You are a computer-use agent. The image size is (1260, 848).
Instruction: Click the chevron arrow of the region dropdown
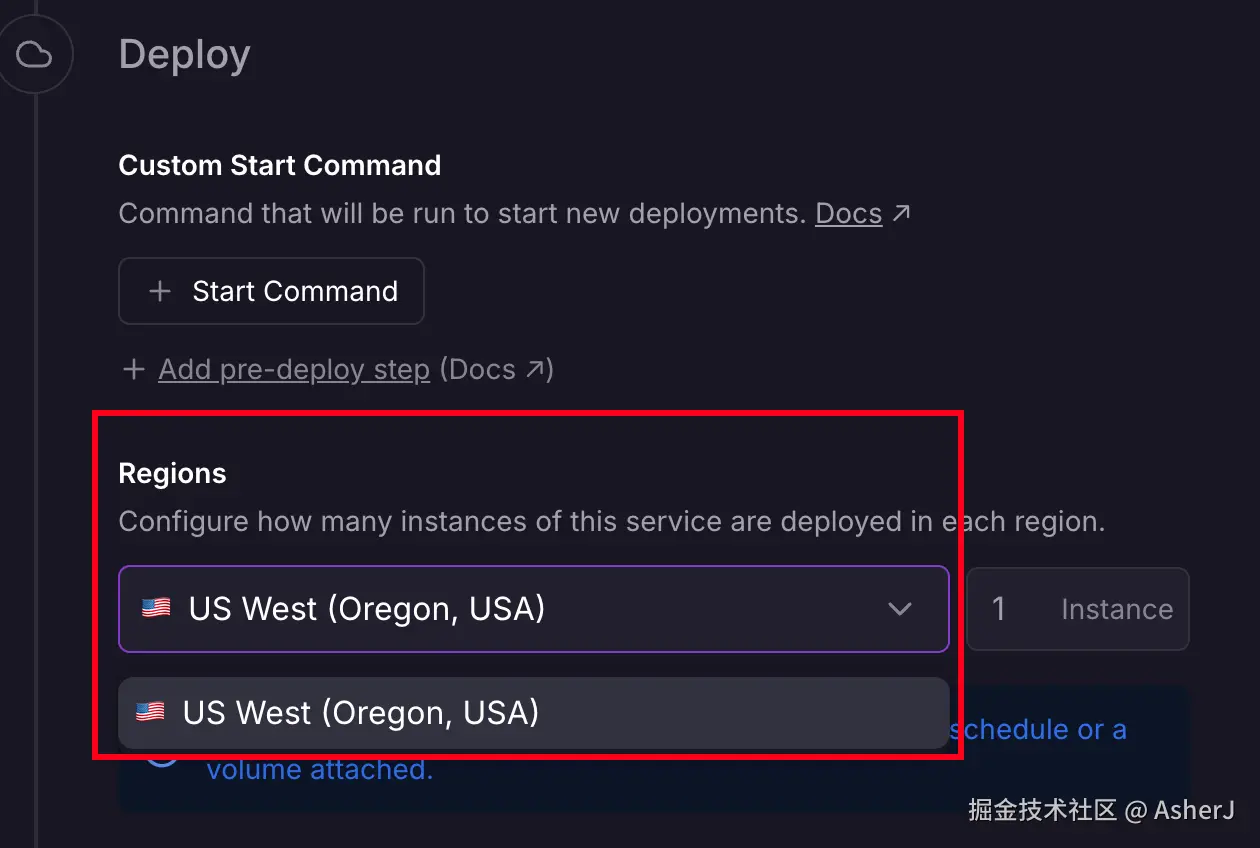pos(900,609)
